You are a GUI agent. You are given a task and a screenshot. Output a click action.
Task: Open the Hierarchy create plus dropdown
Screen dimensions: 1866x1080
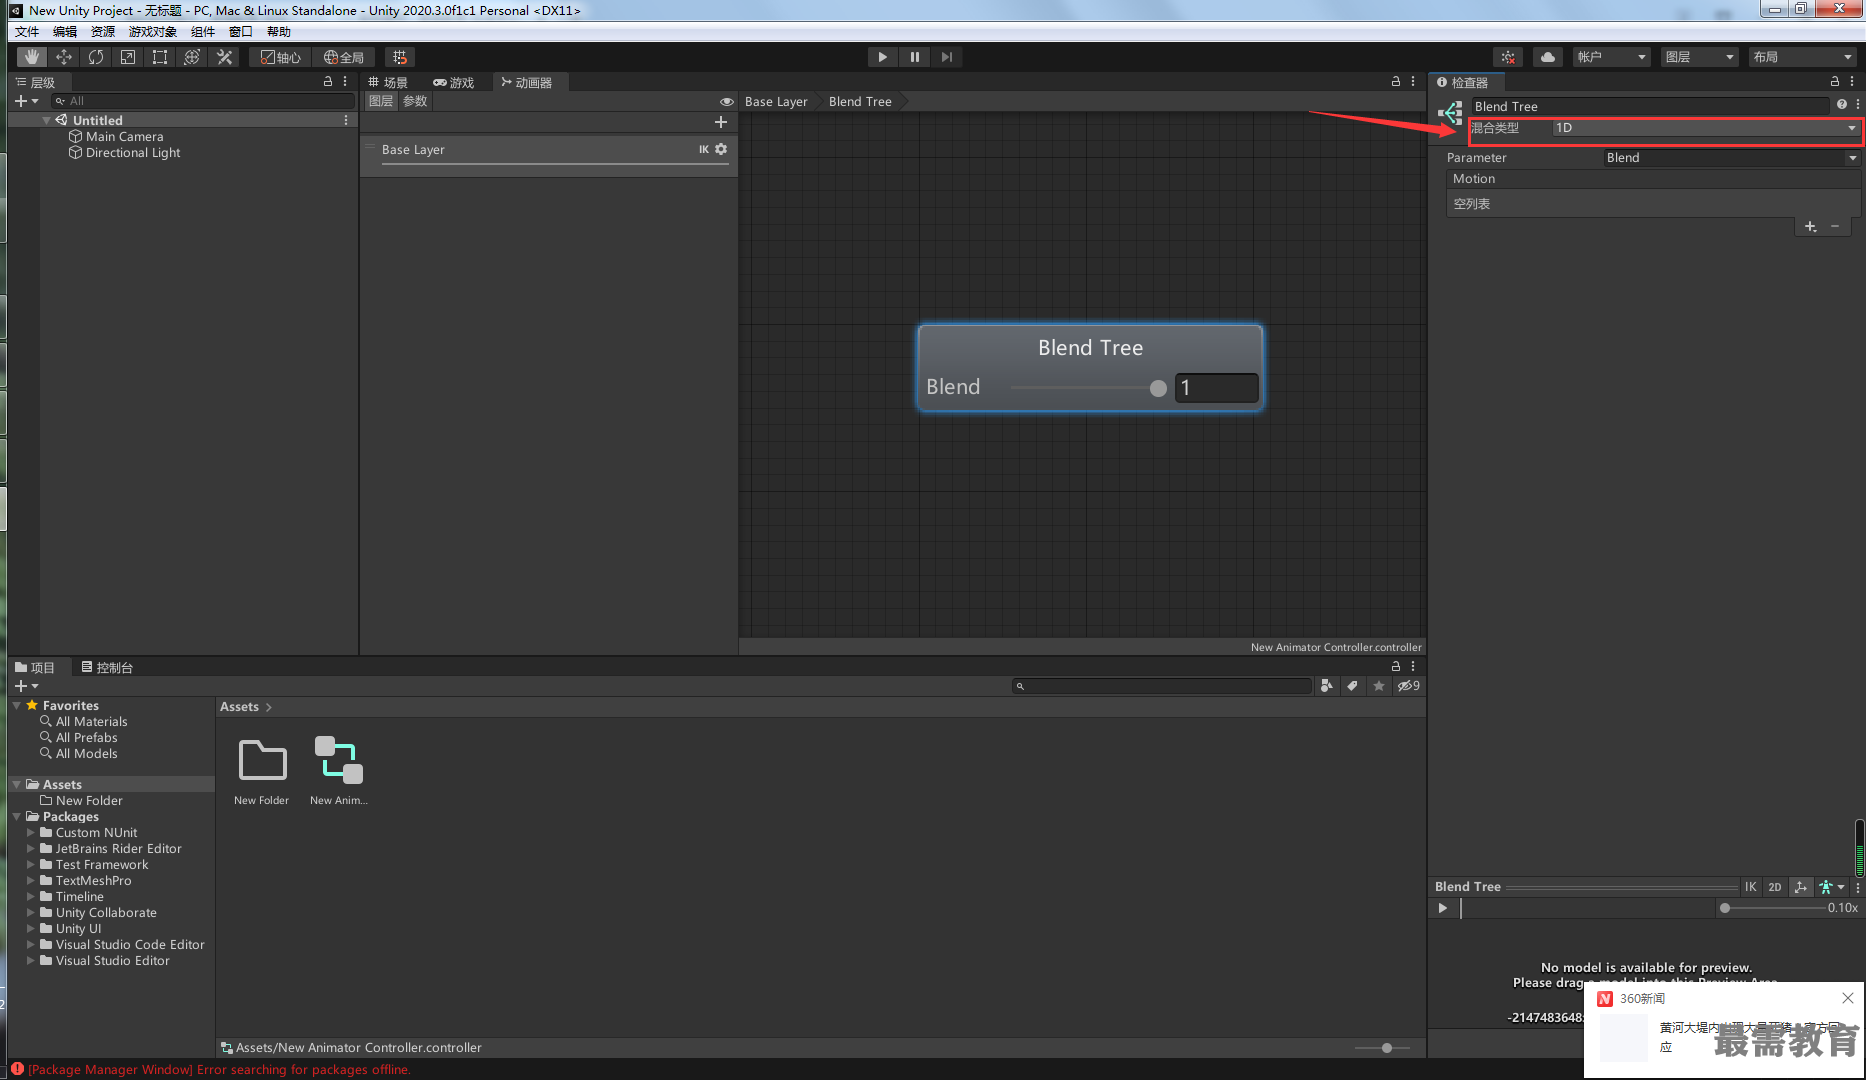27,101
